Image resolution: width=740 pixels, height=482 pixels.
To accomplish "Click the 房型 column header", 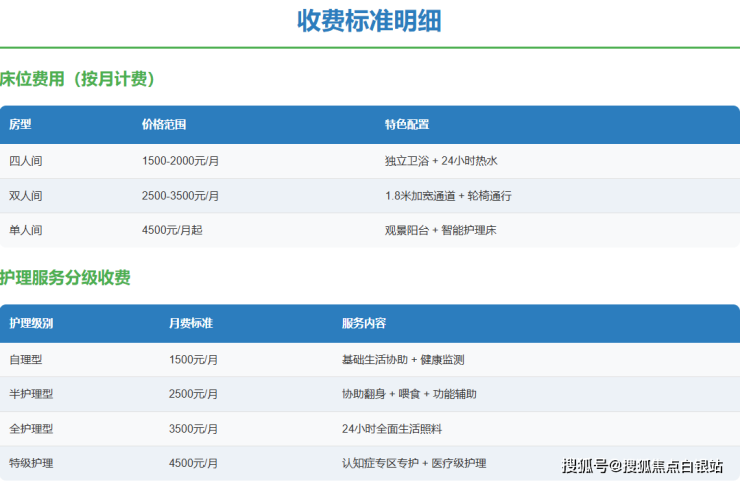I will tap(21, 125).
